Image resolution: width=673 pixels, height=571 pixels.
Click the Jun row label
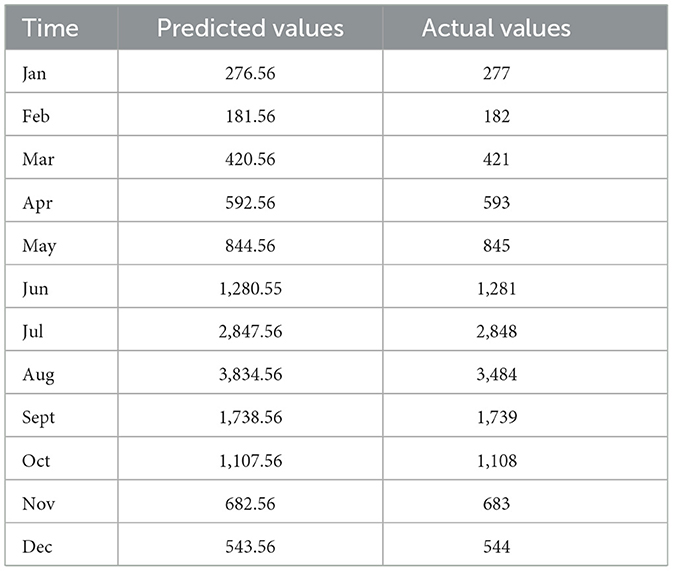click(35, 290)
